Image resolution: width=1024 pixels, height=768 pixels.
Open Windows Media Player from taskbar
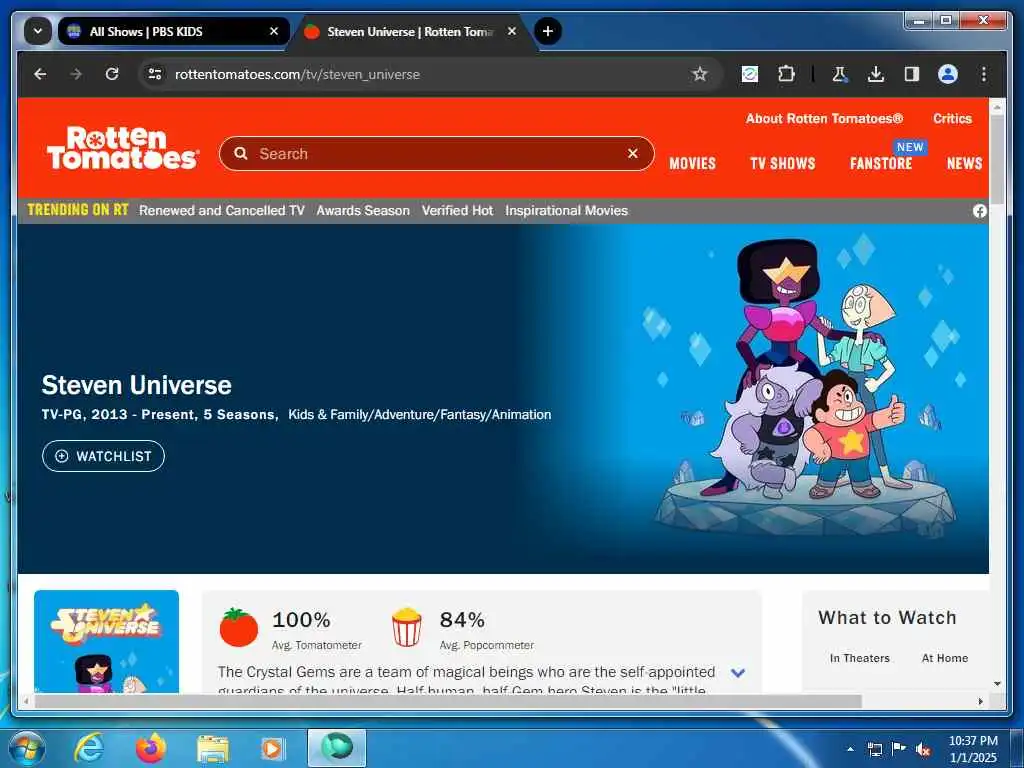point(272,748)
